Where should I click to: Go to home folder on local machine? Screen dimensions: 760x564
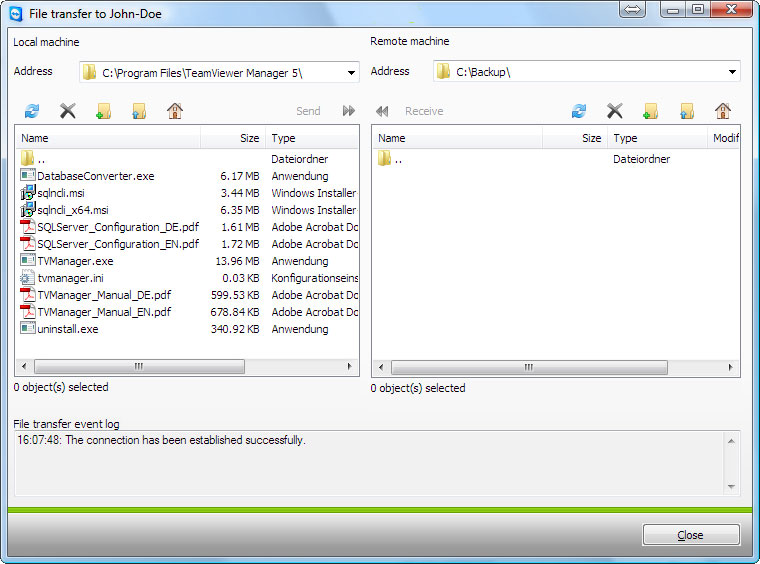click(x=175, y=111)
